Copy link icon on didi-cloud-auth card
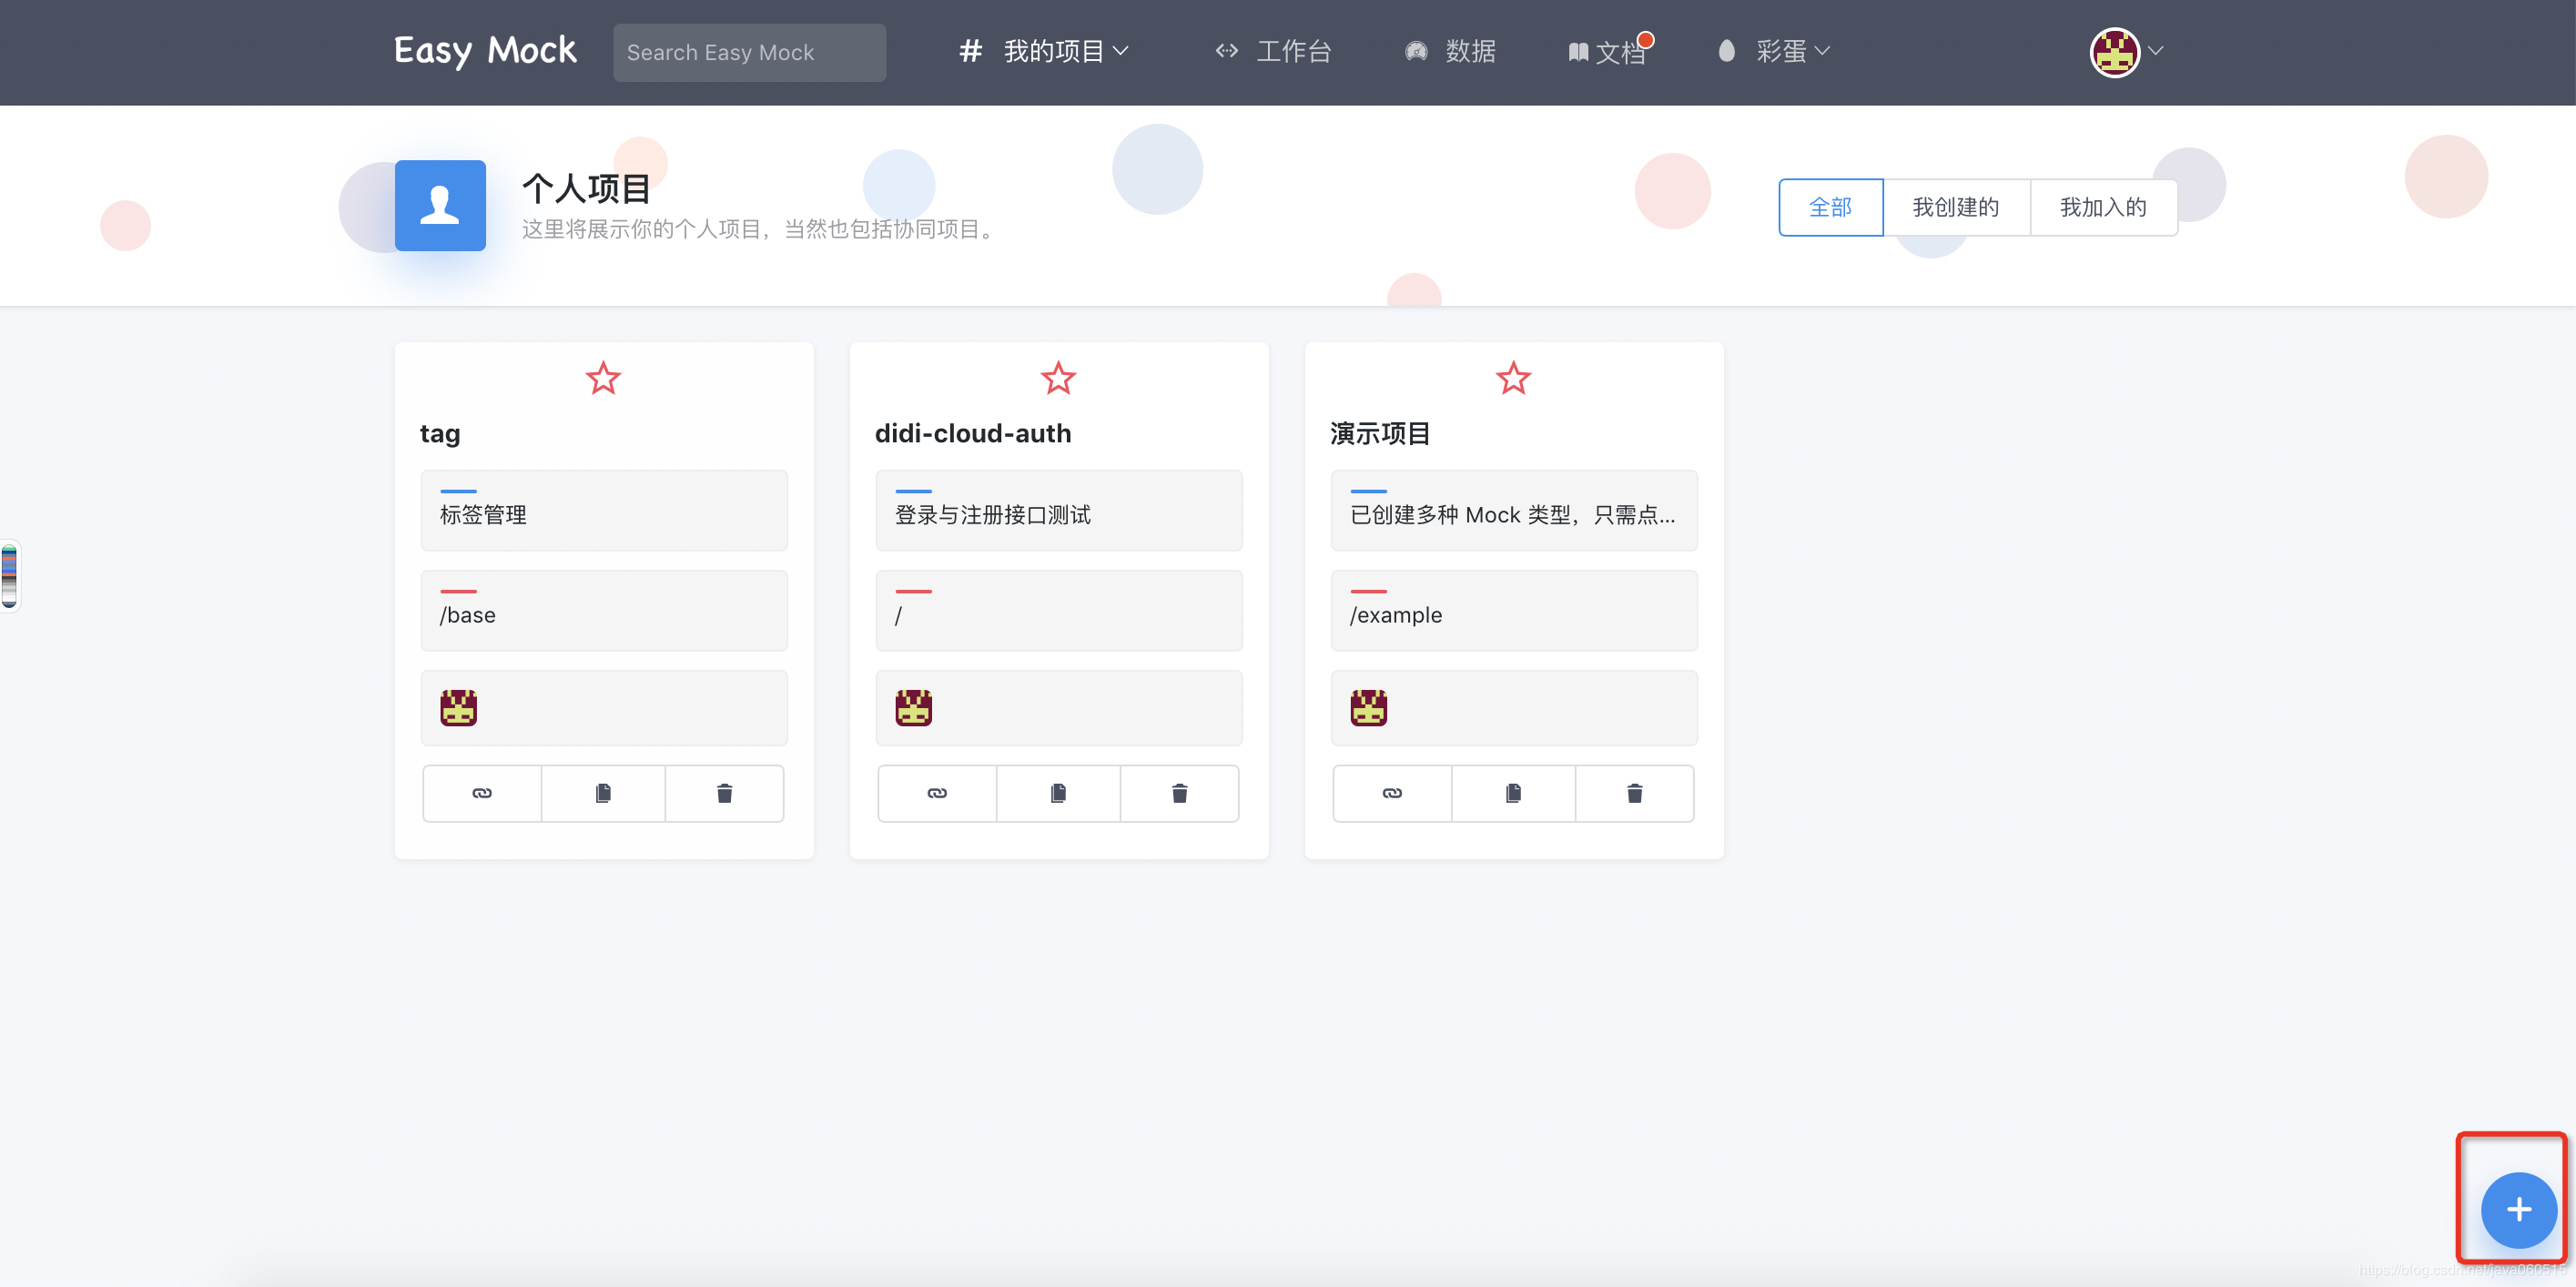This screenshot has width=2576, height=1287. [937, 793]
